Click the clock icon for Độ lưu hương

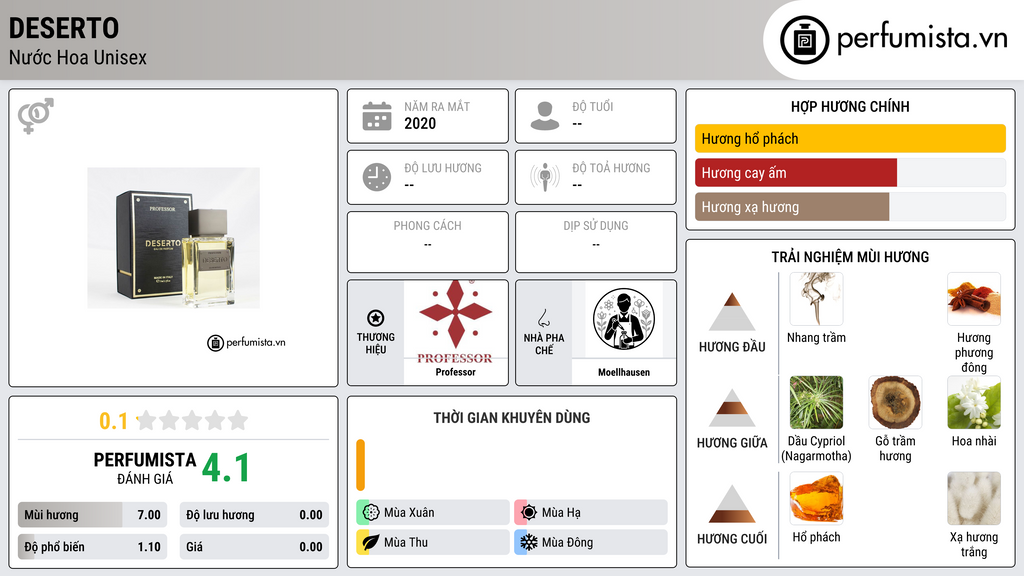tap(377, 177)
